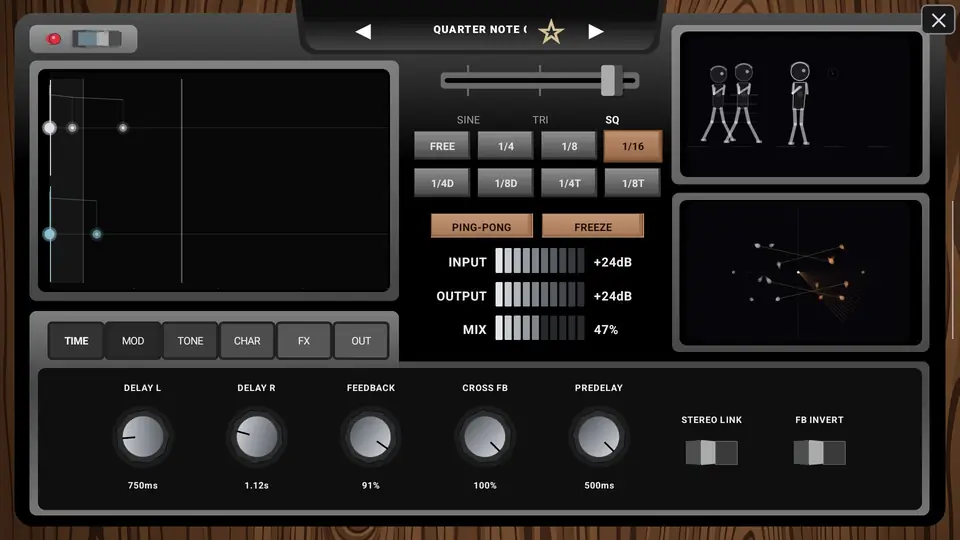
Task: Click the large blue delay node
Action: (50, 234)
